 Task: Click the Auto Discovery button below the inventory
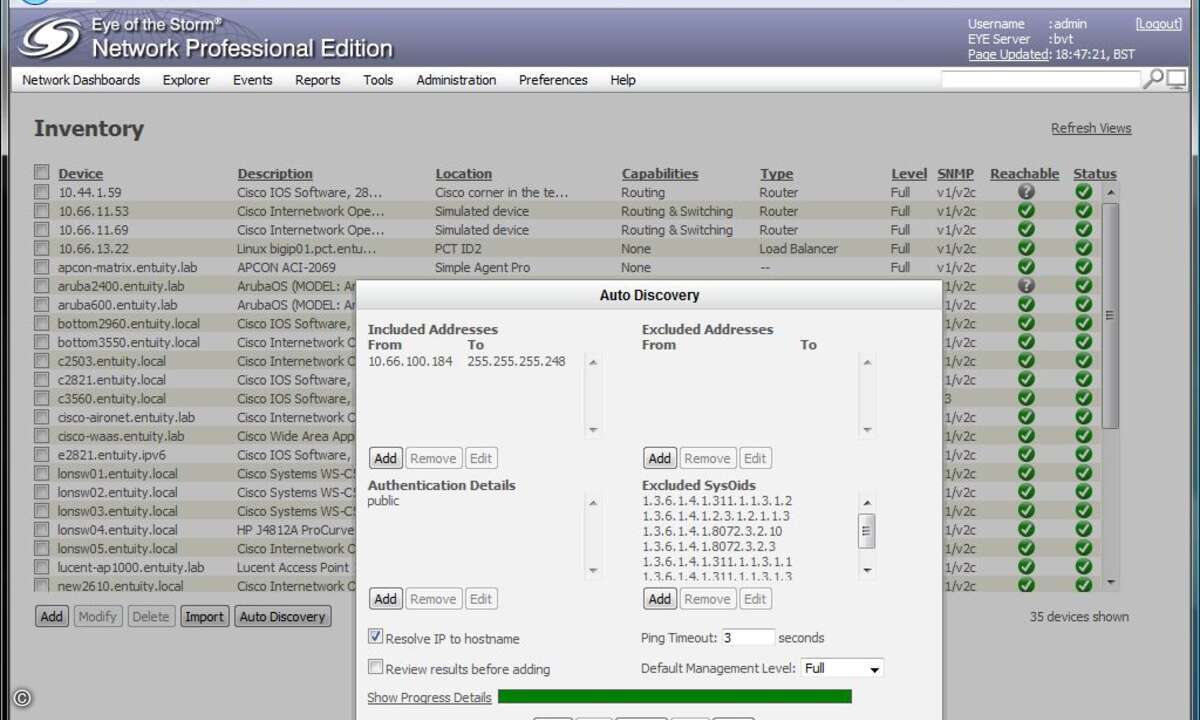(283, 617)
